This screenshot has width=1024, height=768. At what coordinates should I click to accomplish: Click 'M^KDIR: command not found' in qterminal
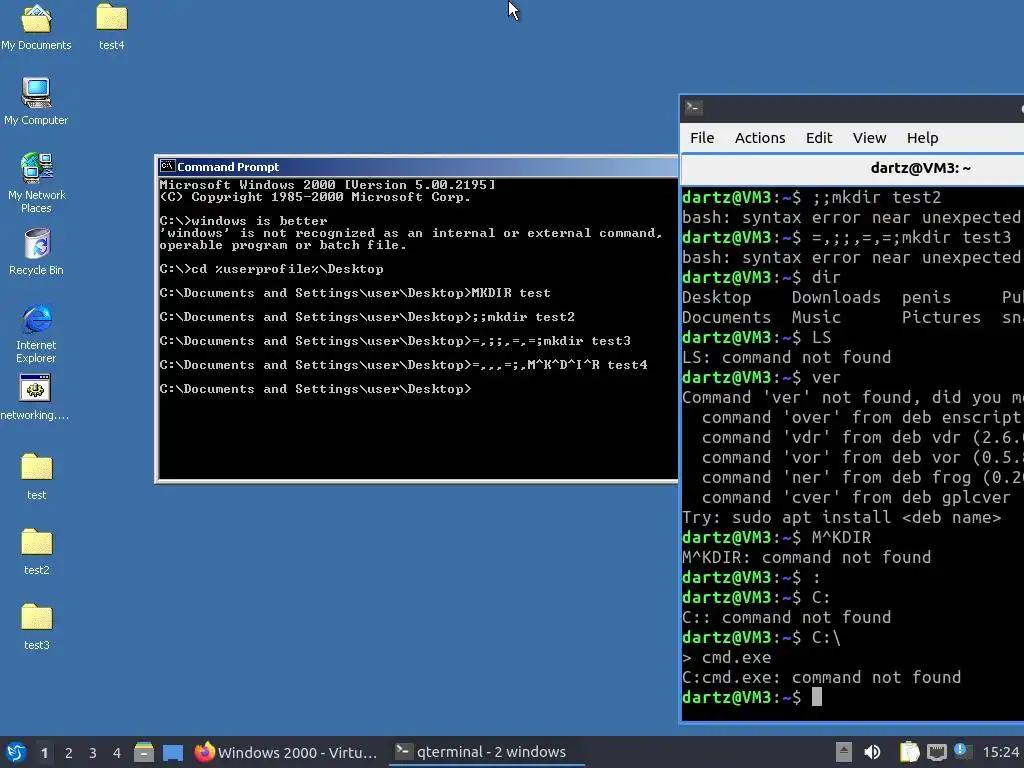pyautogui.click(x=807, y=557)
